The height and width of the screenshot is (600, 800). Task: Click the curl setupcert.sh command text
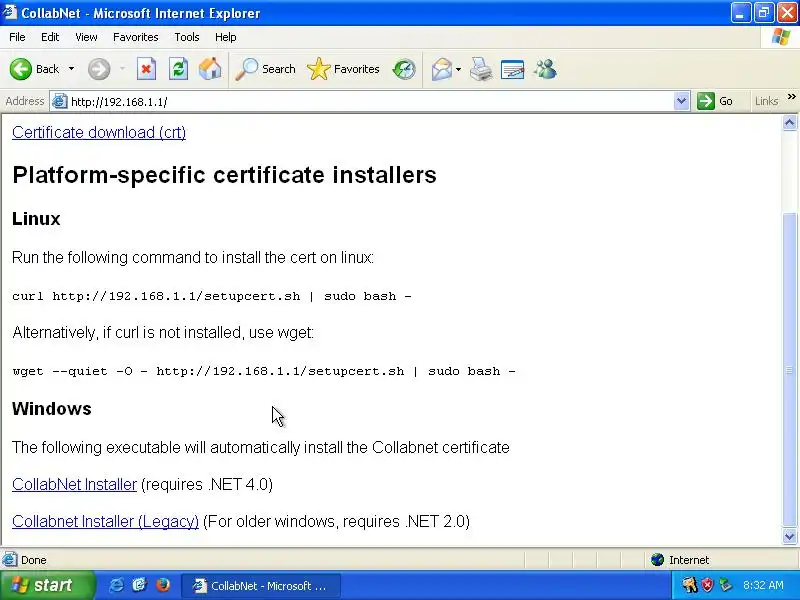(x=212, y=296)
